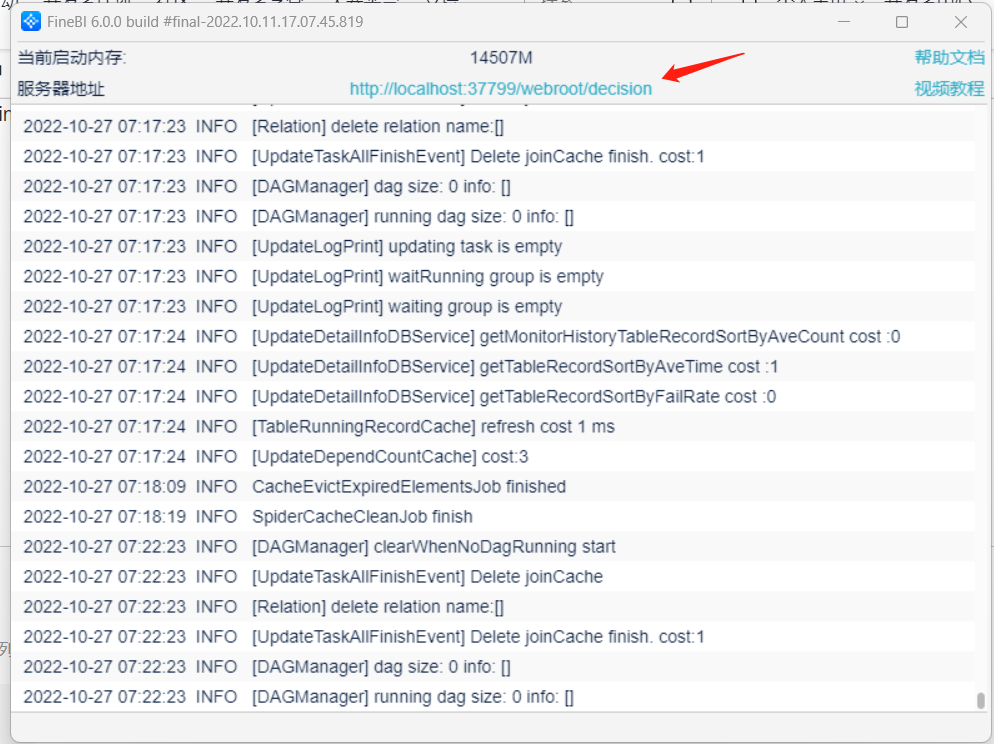Select the TableRunningRecordCache refresh log line

tap(493, 427)
